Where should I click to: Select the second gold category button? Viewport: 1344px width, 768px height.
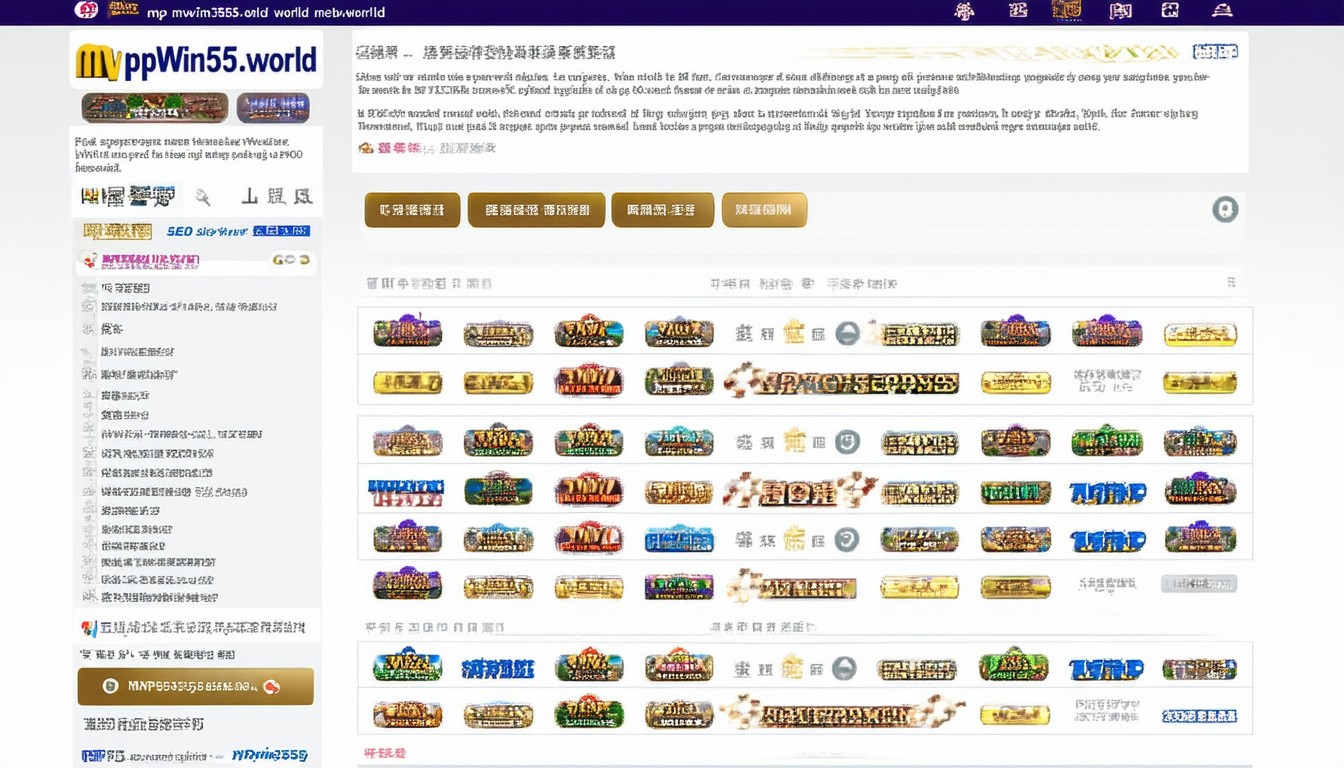point(536,210)
